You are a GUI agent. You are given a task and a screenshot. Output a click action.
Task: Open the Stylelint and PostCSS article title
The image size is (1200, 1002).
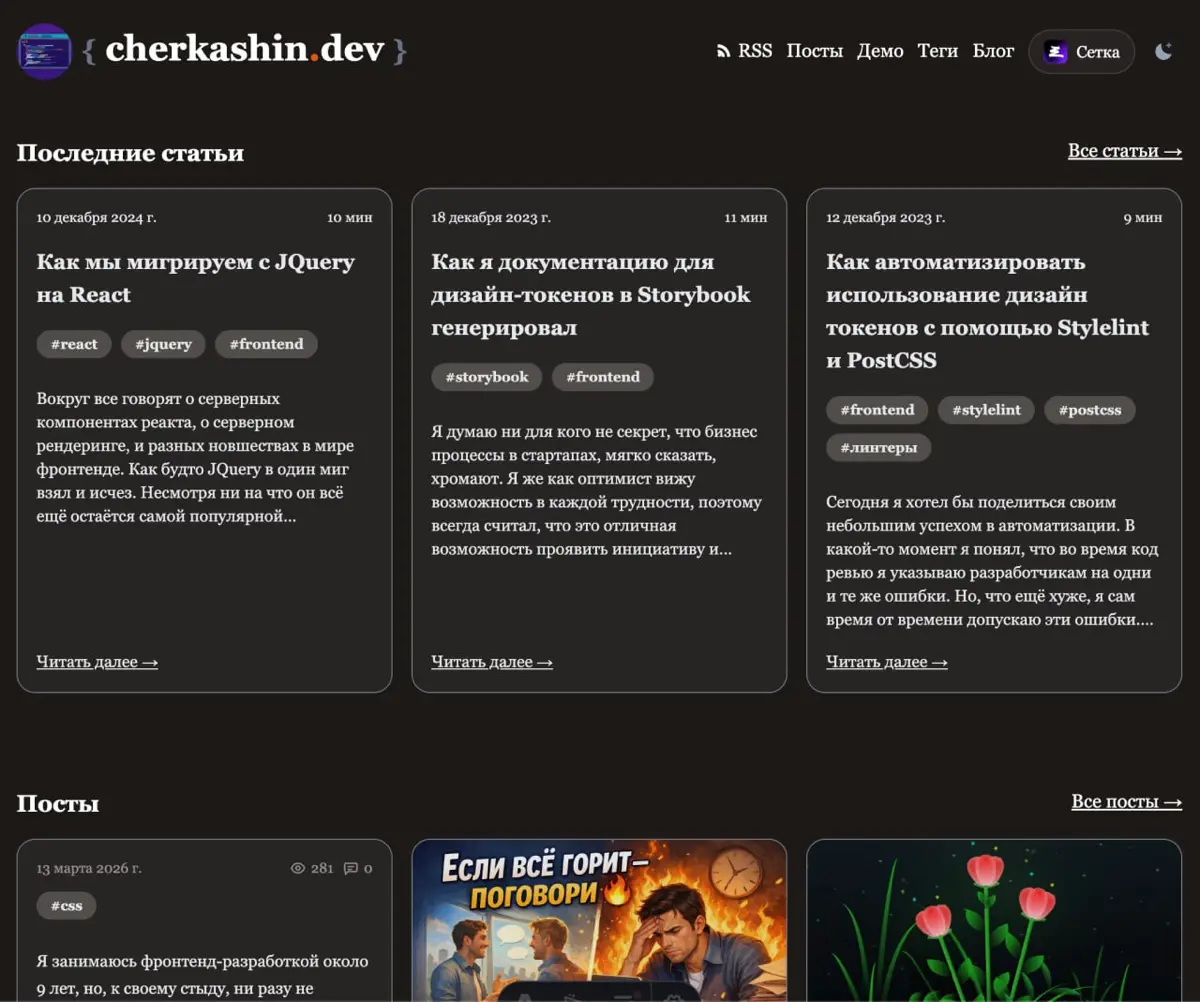click(987, 311)
